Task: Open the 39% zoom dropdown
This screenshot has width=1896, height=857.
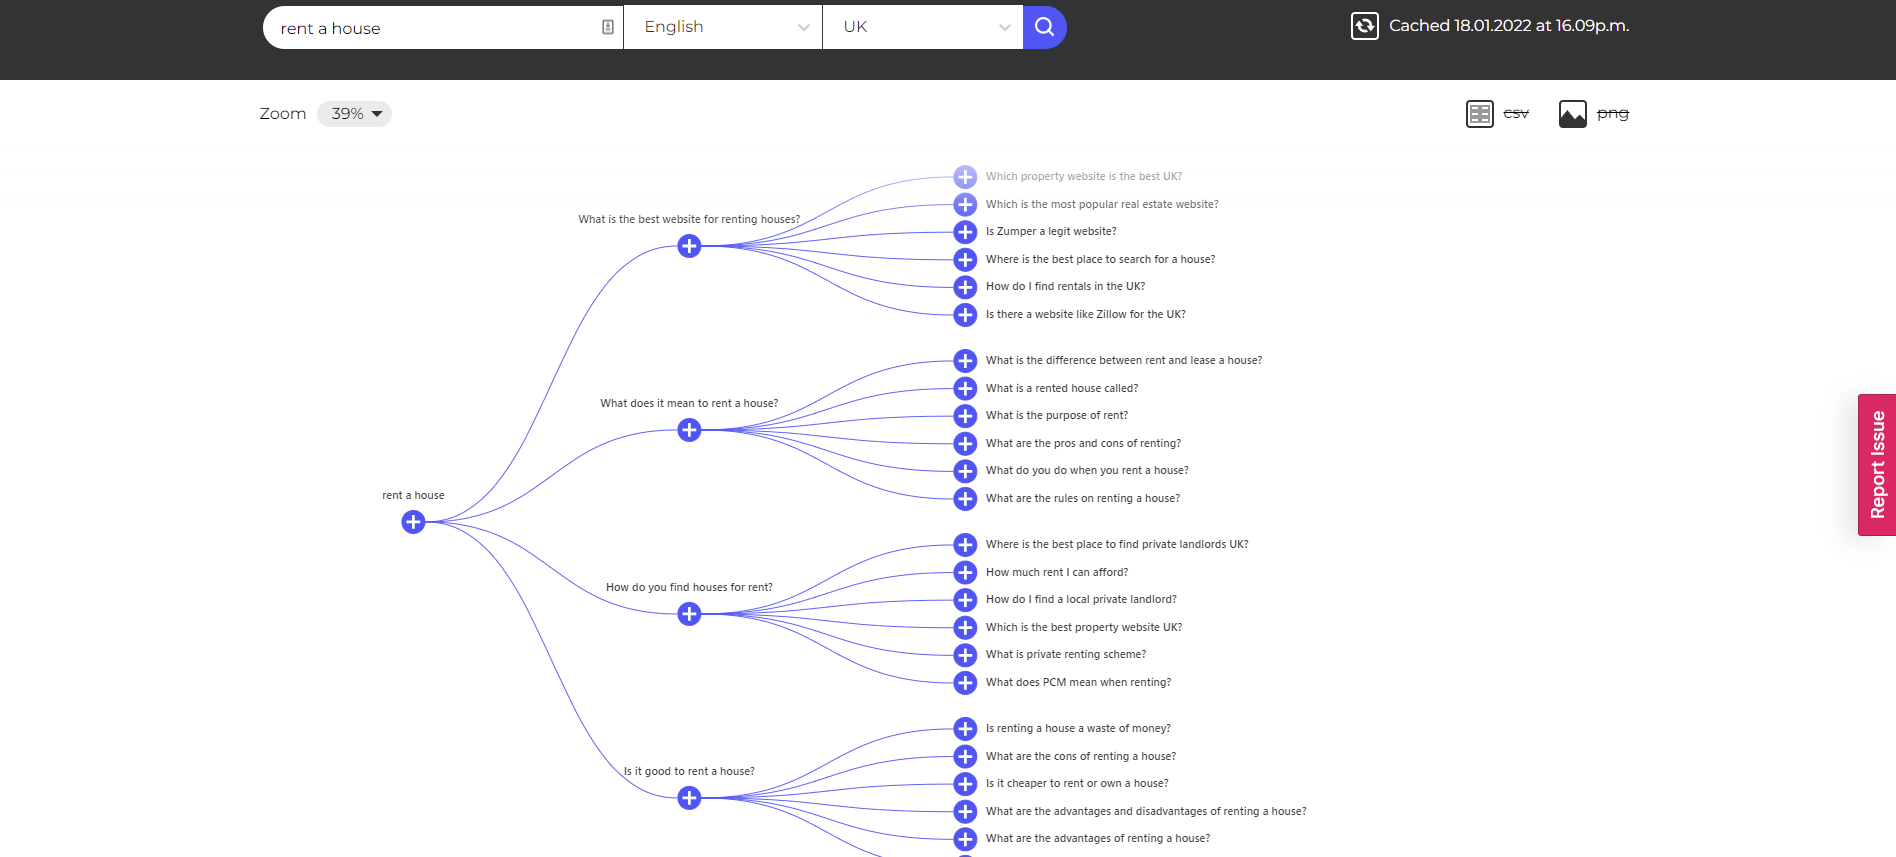Action: (355, 114)
